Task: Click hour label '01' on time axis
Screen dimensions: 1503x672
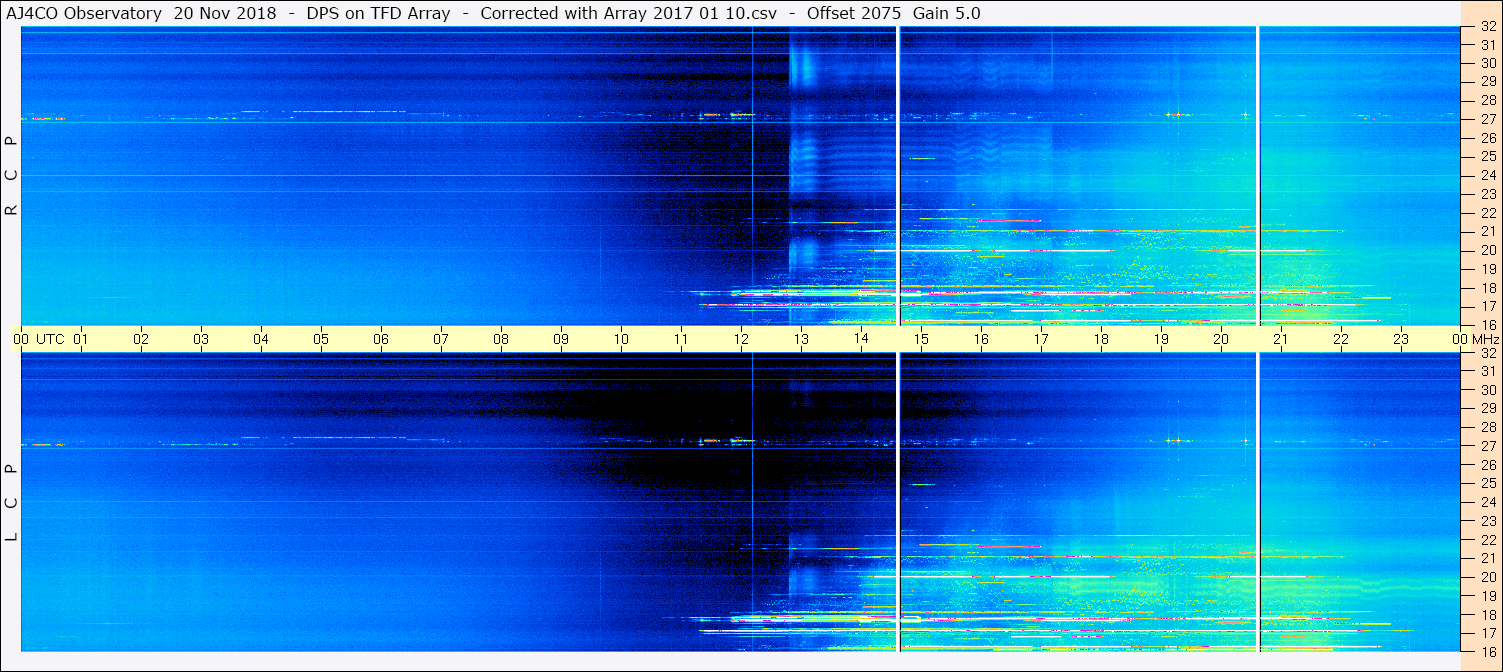Action: [x=81, y=339]
